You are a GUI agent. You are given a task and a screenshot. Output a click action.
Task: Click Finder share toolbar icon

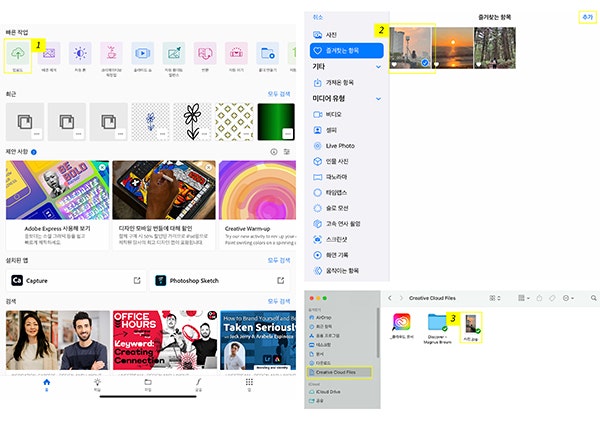click(539, 298)
